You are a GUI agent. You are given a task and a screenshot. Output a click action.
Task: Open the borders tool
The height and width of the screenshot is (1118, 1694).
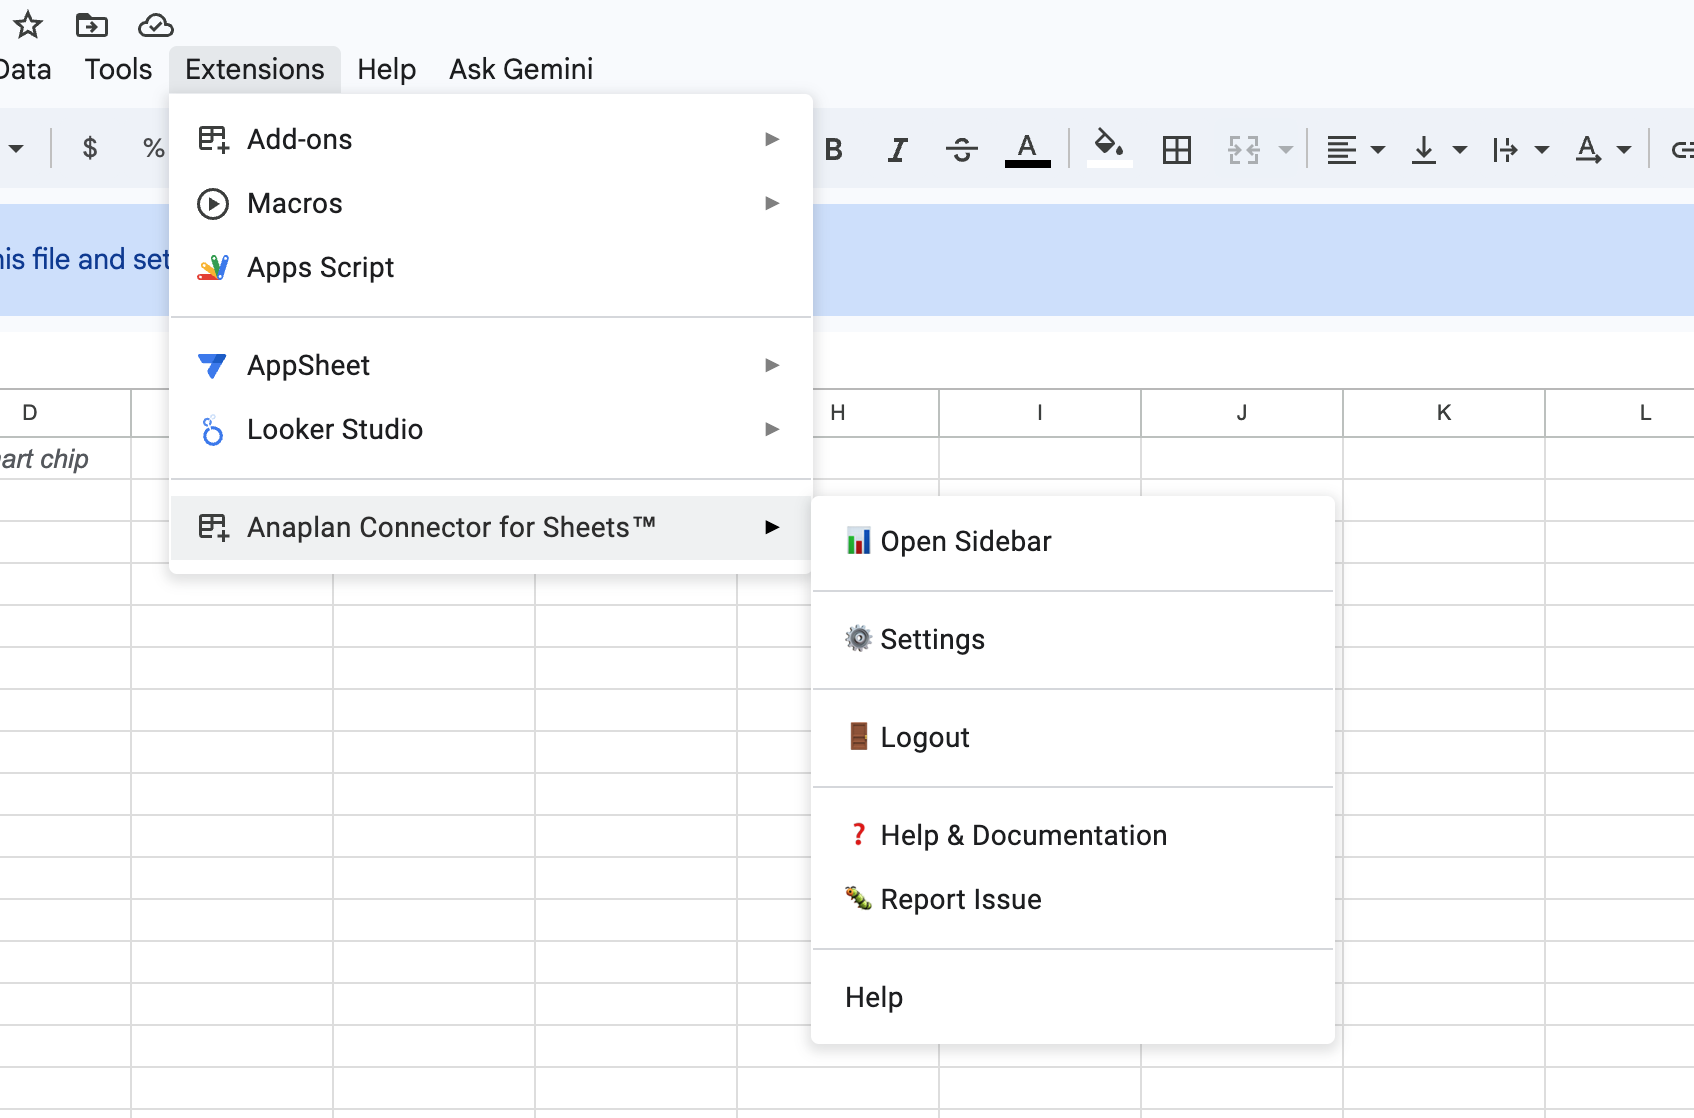[x=1177, y=149]
